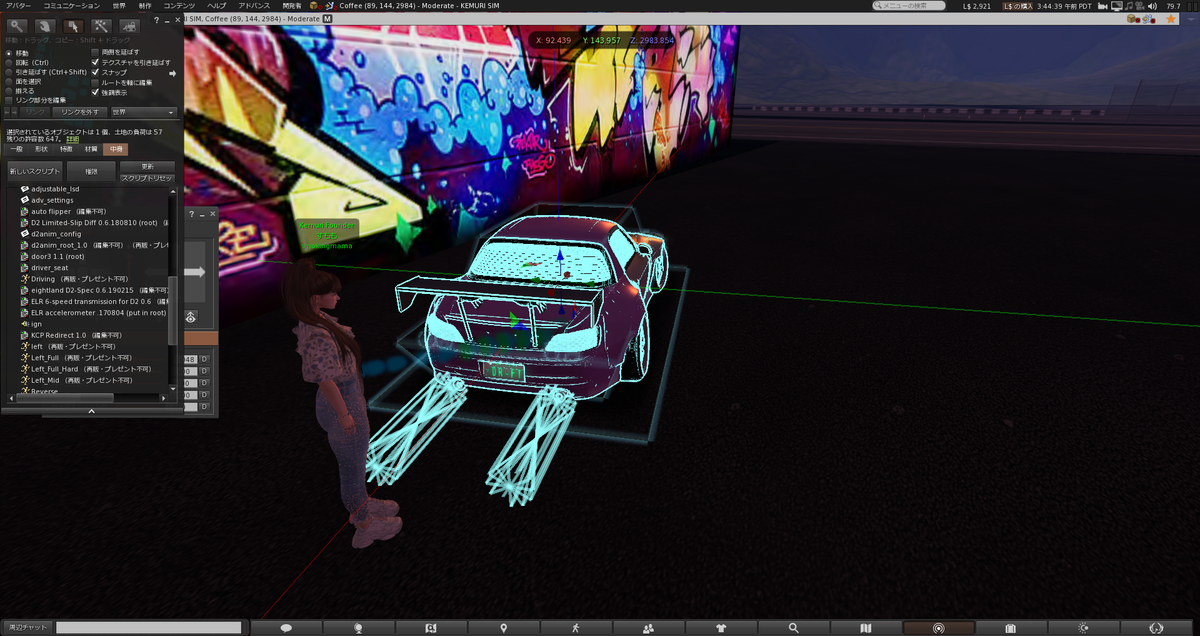This screenshot has height=636, width=1200.
Task: Switch to the 一般 tab
Action: point(15,148)
